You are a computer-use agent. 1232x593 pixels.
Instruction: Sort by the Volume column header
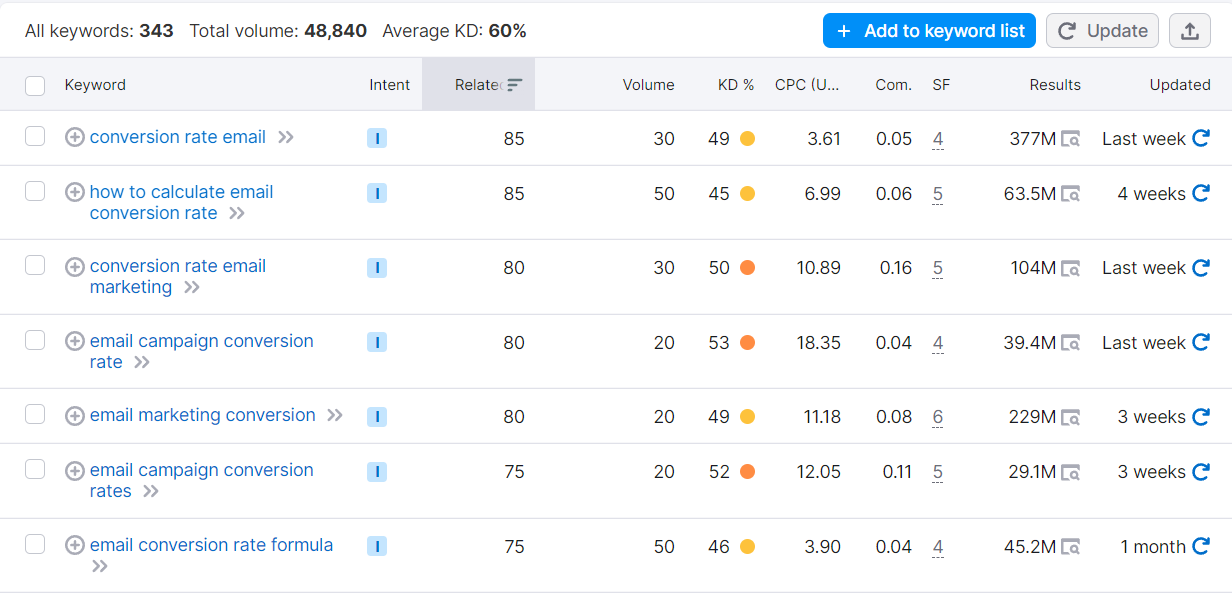pos(648,85)
